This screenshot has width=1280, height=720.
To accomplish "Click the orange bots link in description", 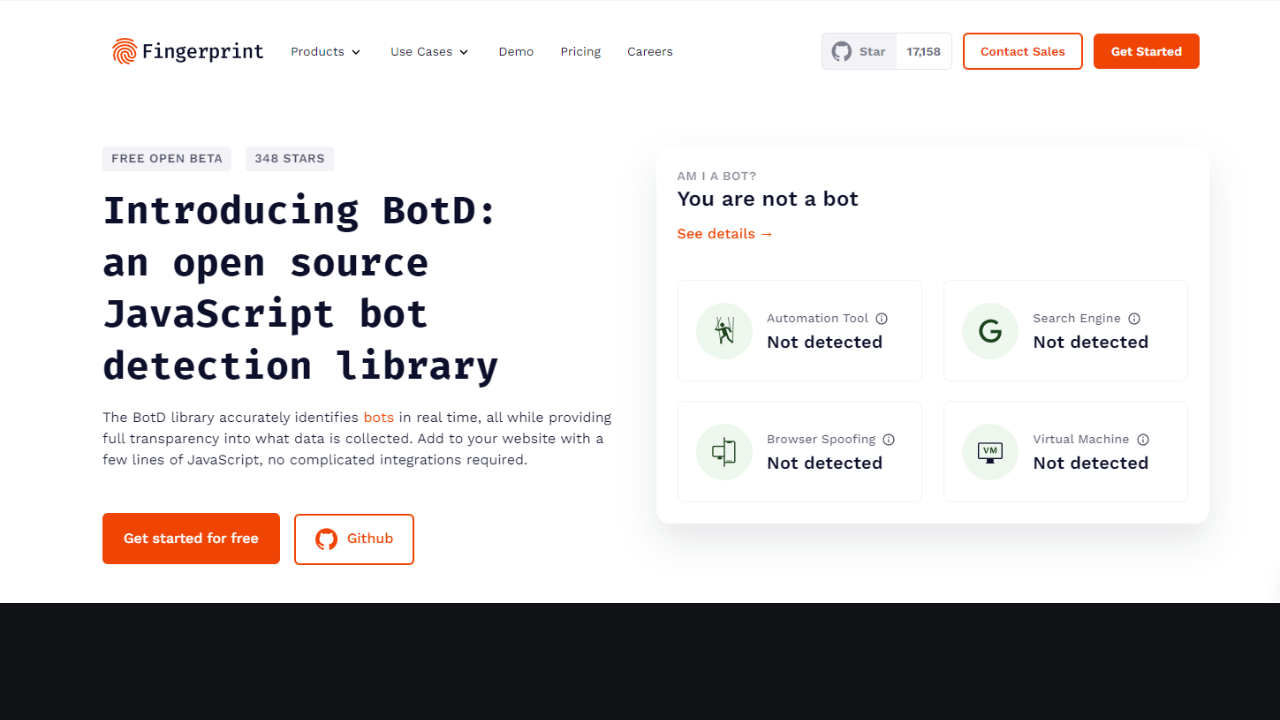I will (x=379, y=418).
